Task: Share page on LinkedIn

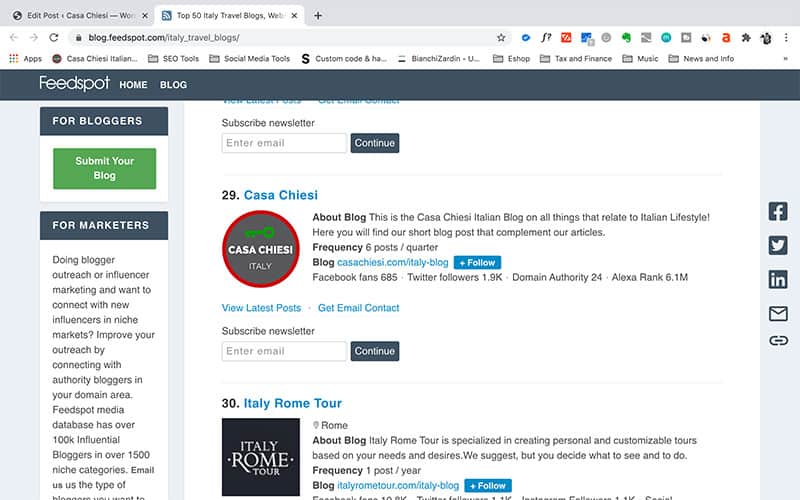Action: 778,280
